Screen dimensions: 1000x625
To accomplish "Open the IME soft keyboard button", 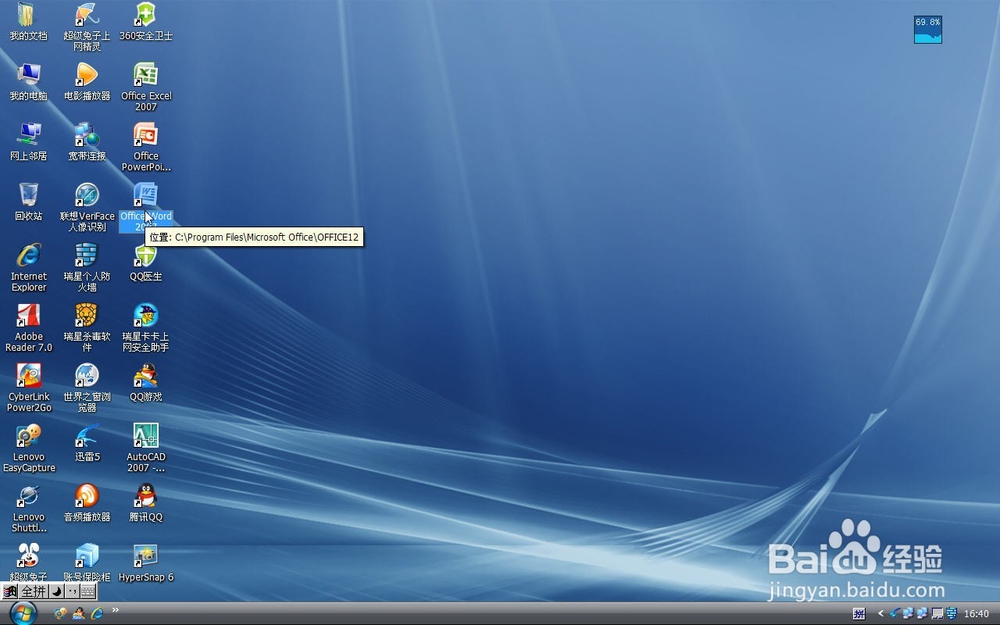I will coord(88,591).
